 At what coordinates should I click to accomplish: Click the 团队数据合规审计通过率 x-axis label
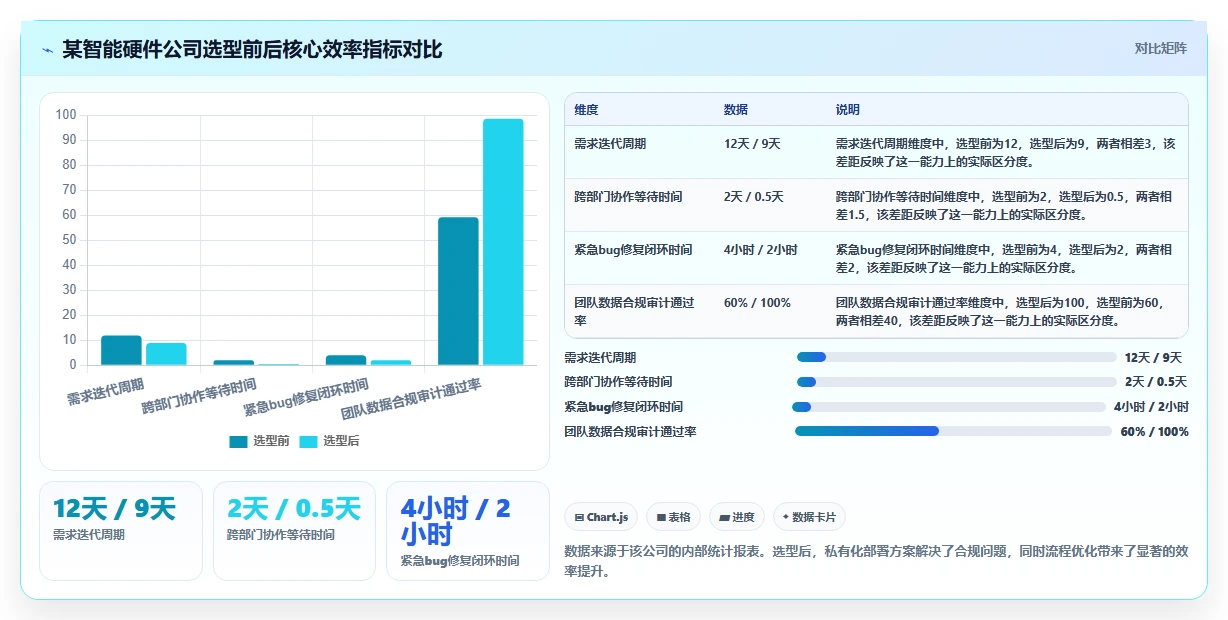coord(411,398)
